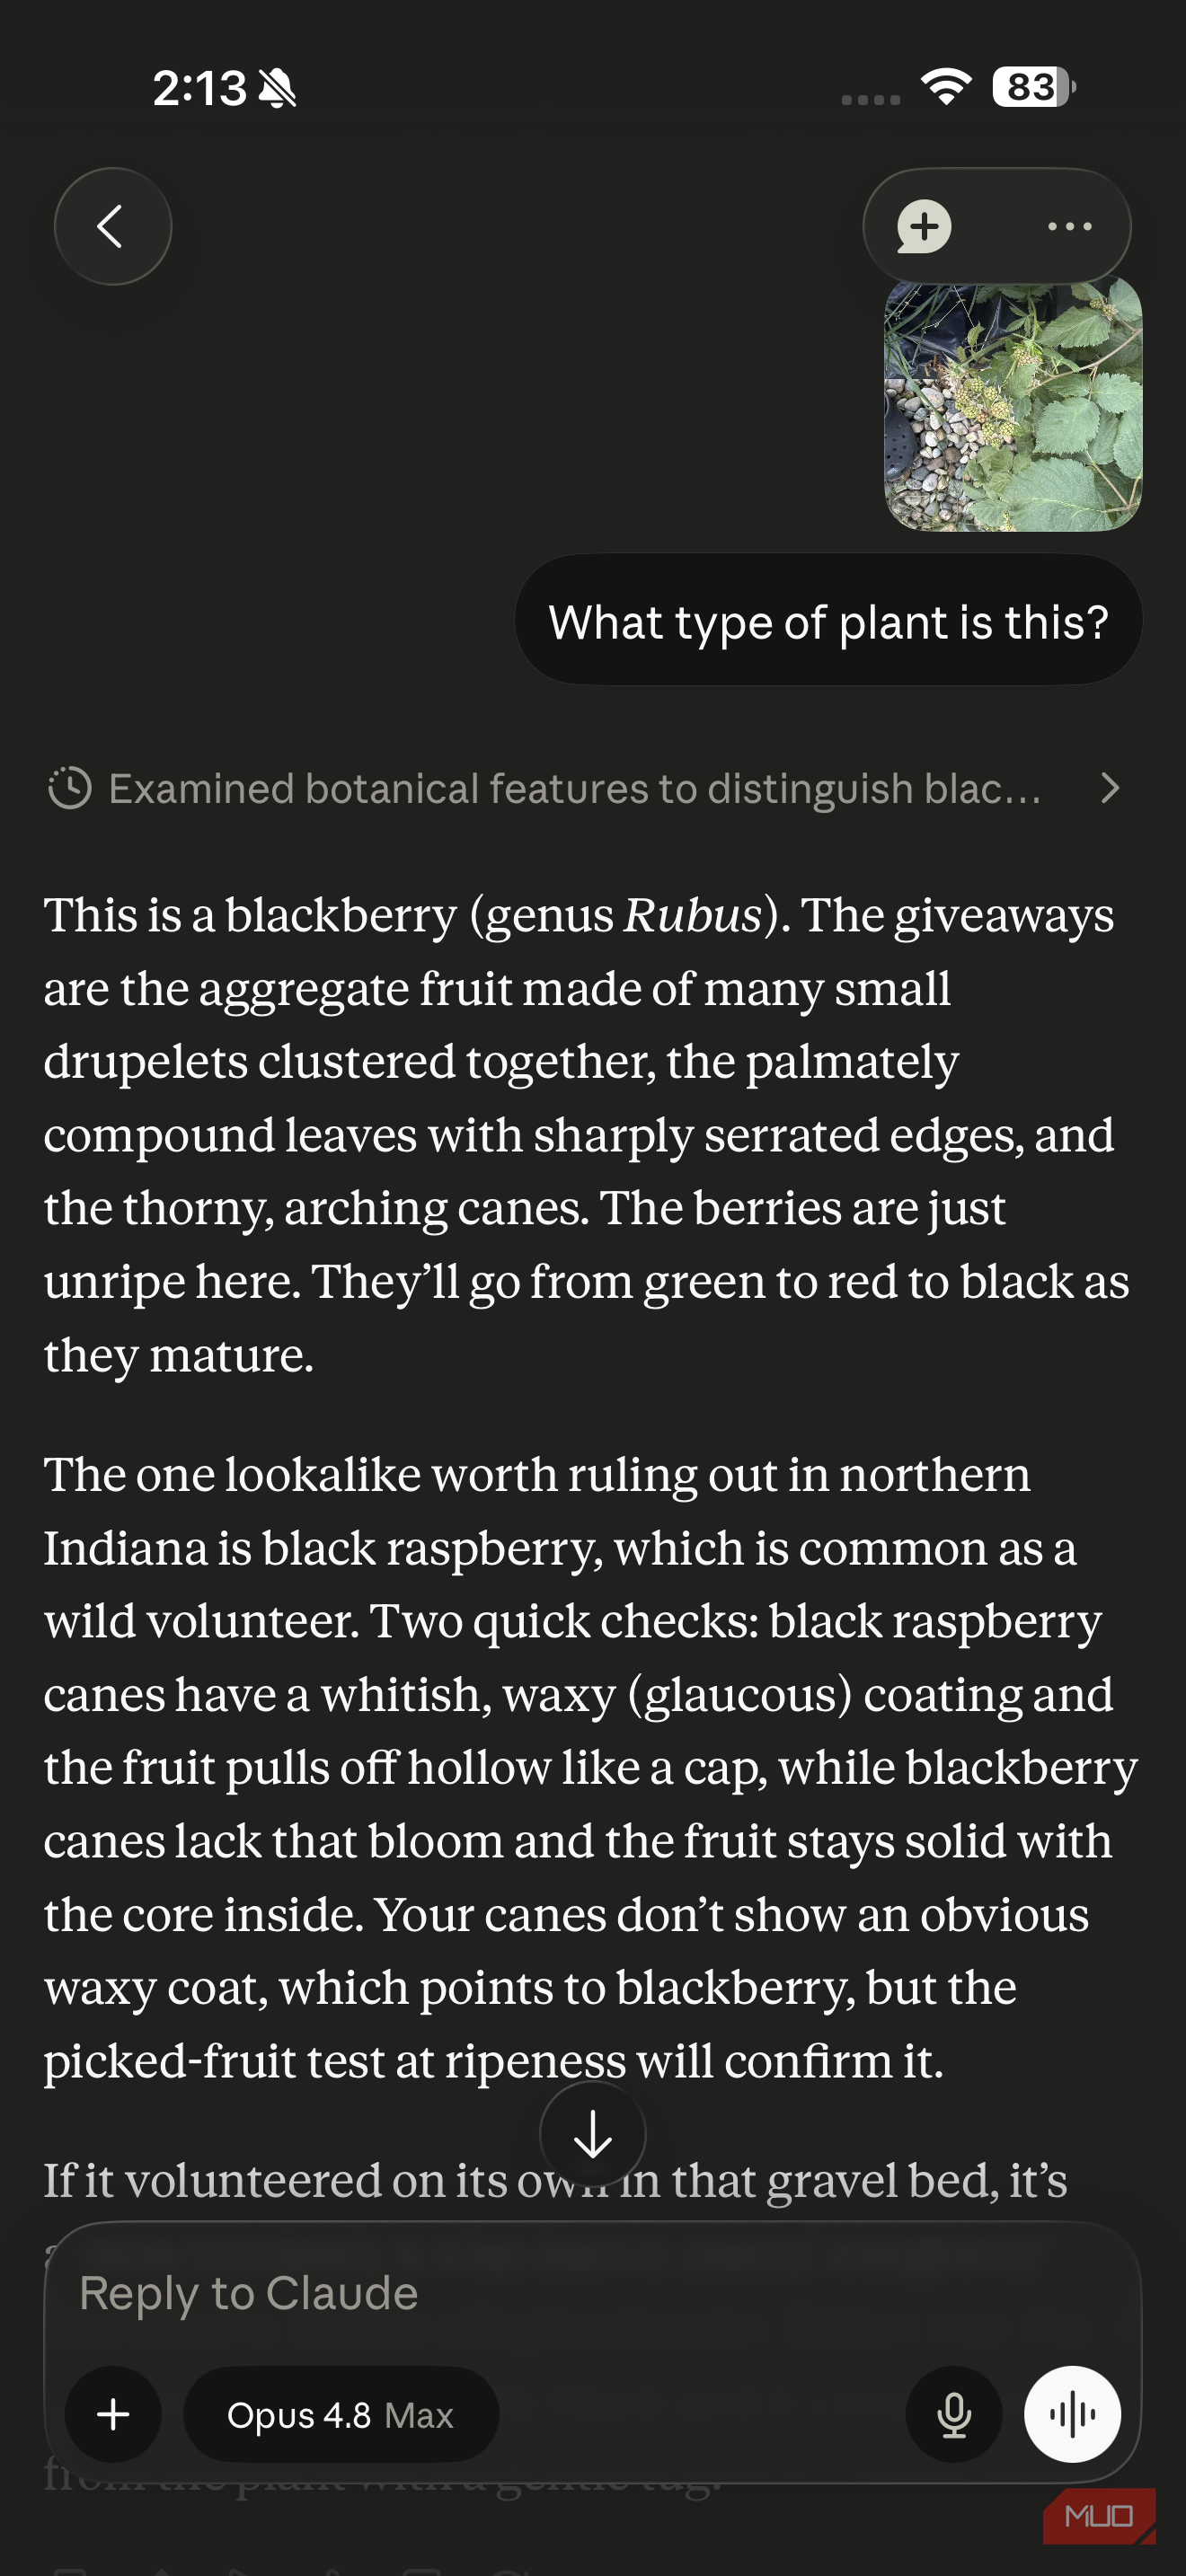This screenshot has height=2576, width=1186.
Task: Tap the Wi-Fi status icon
Action: click(x=946, y=87)
